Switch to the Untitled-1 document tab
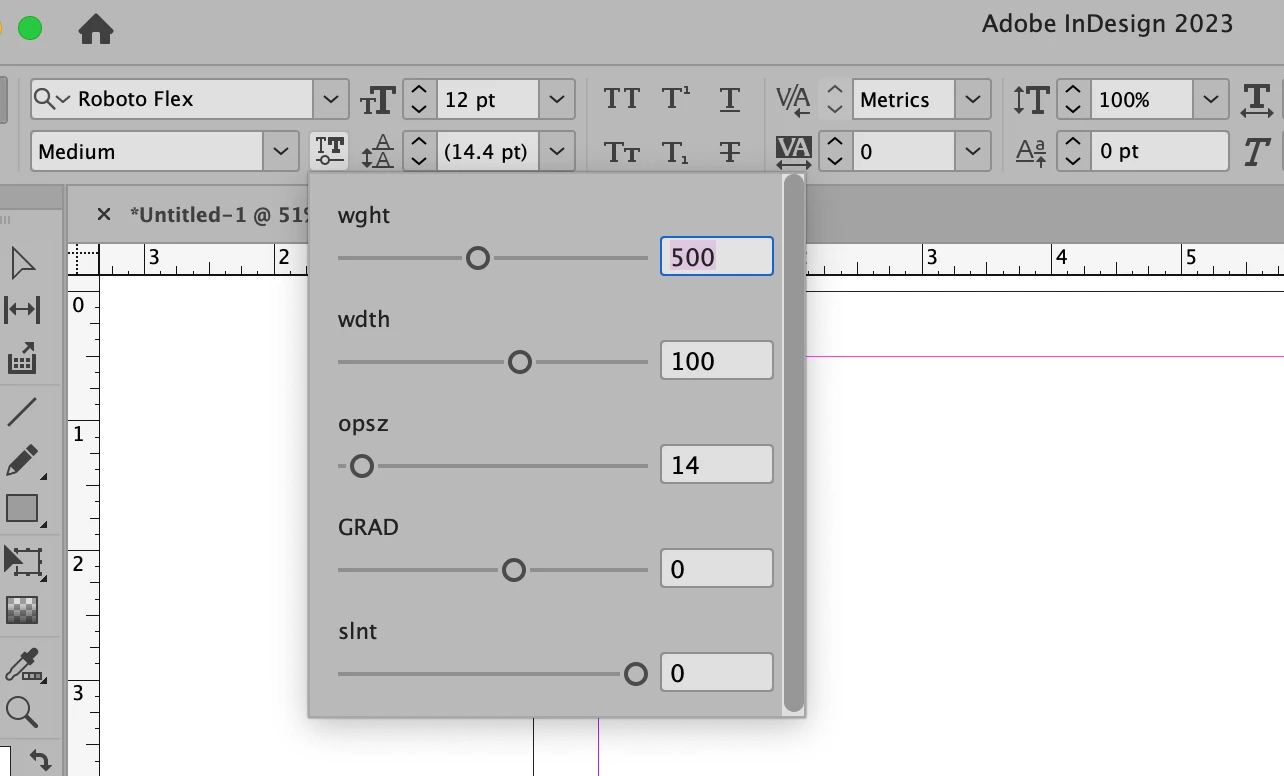 (x=218, y=214)
